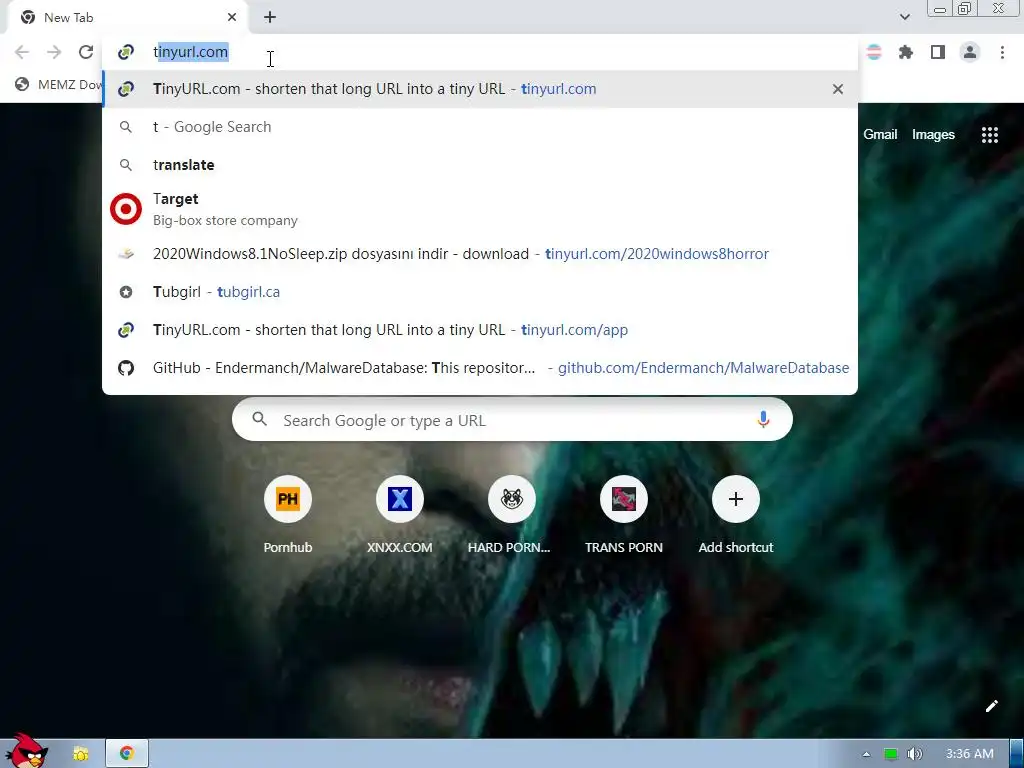Select the Tubgirl suggestion

480,292
